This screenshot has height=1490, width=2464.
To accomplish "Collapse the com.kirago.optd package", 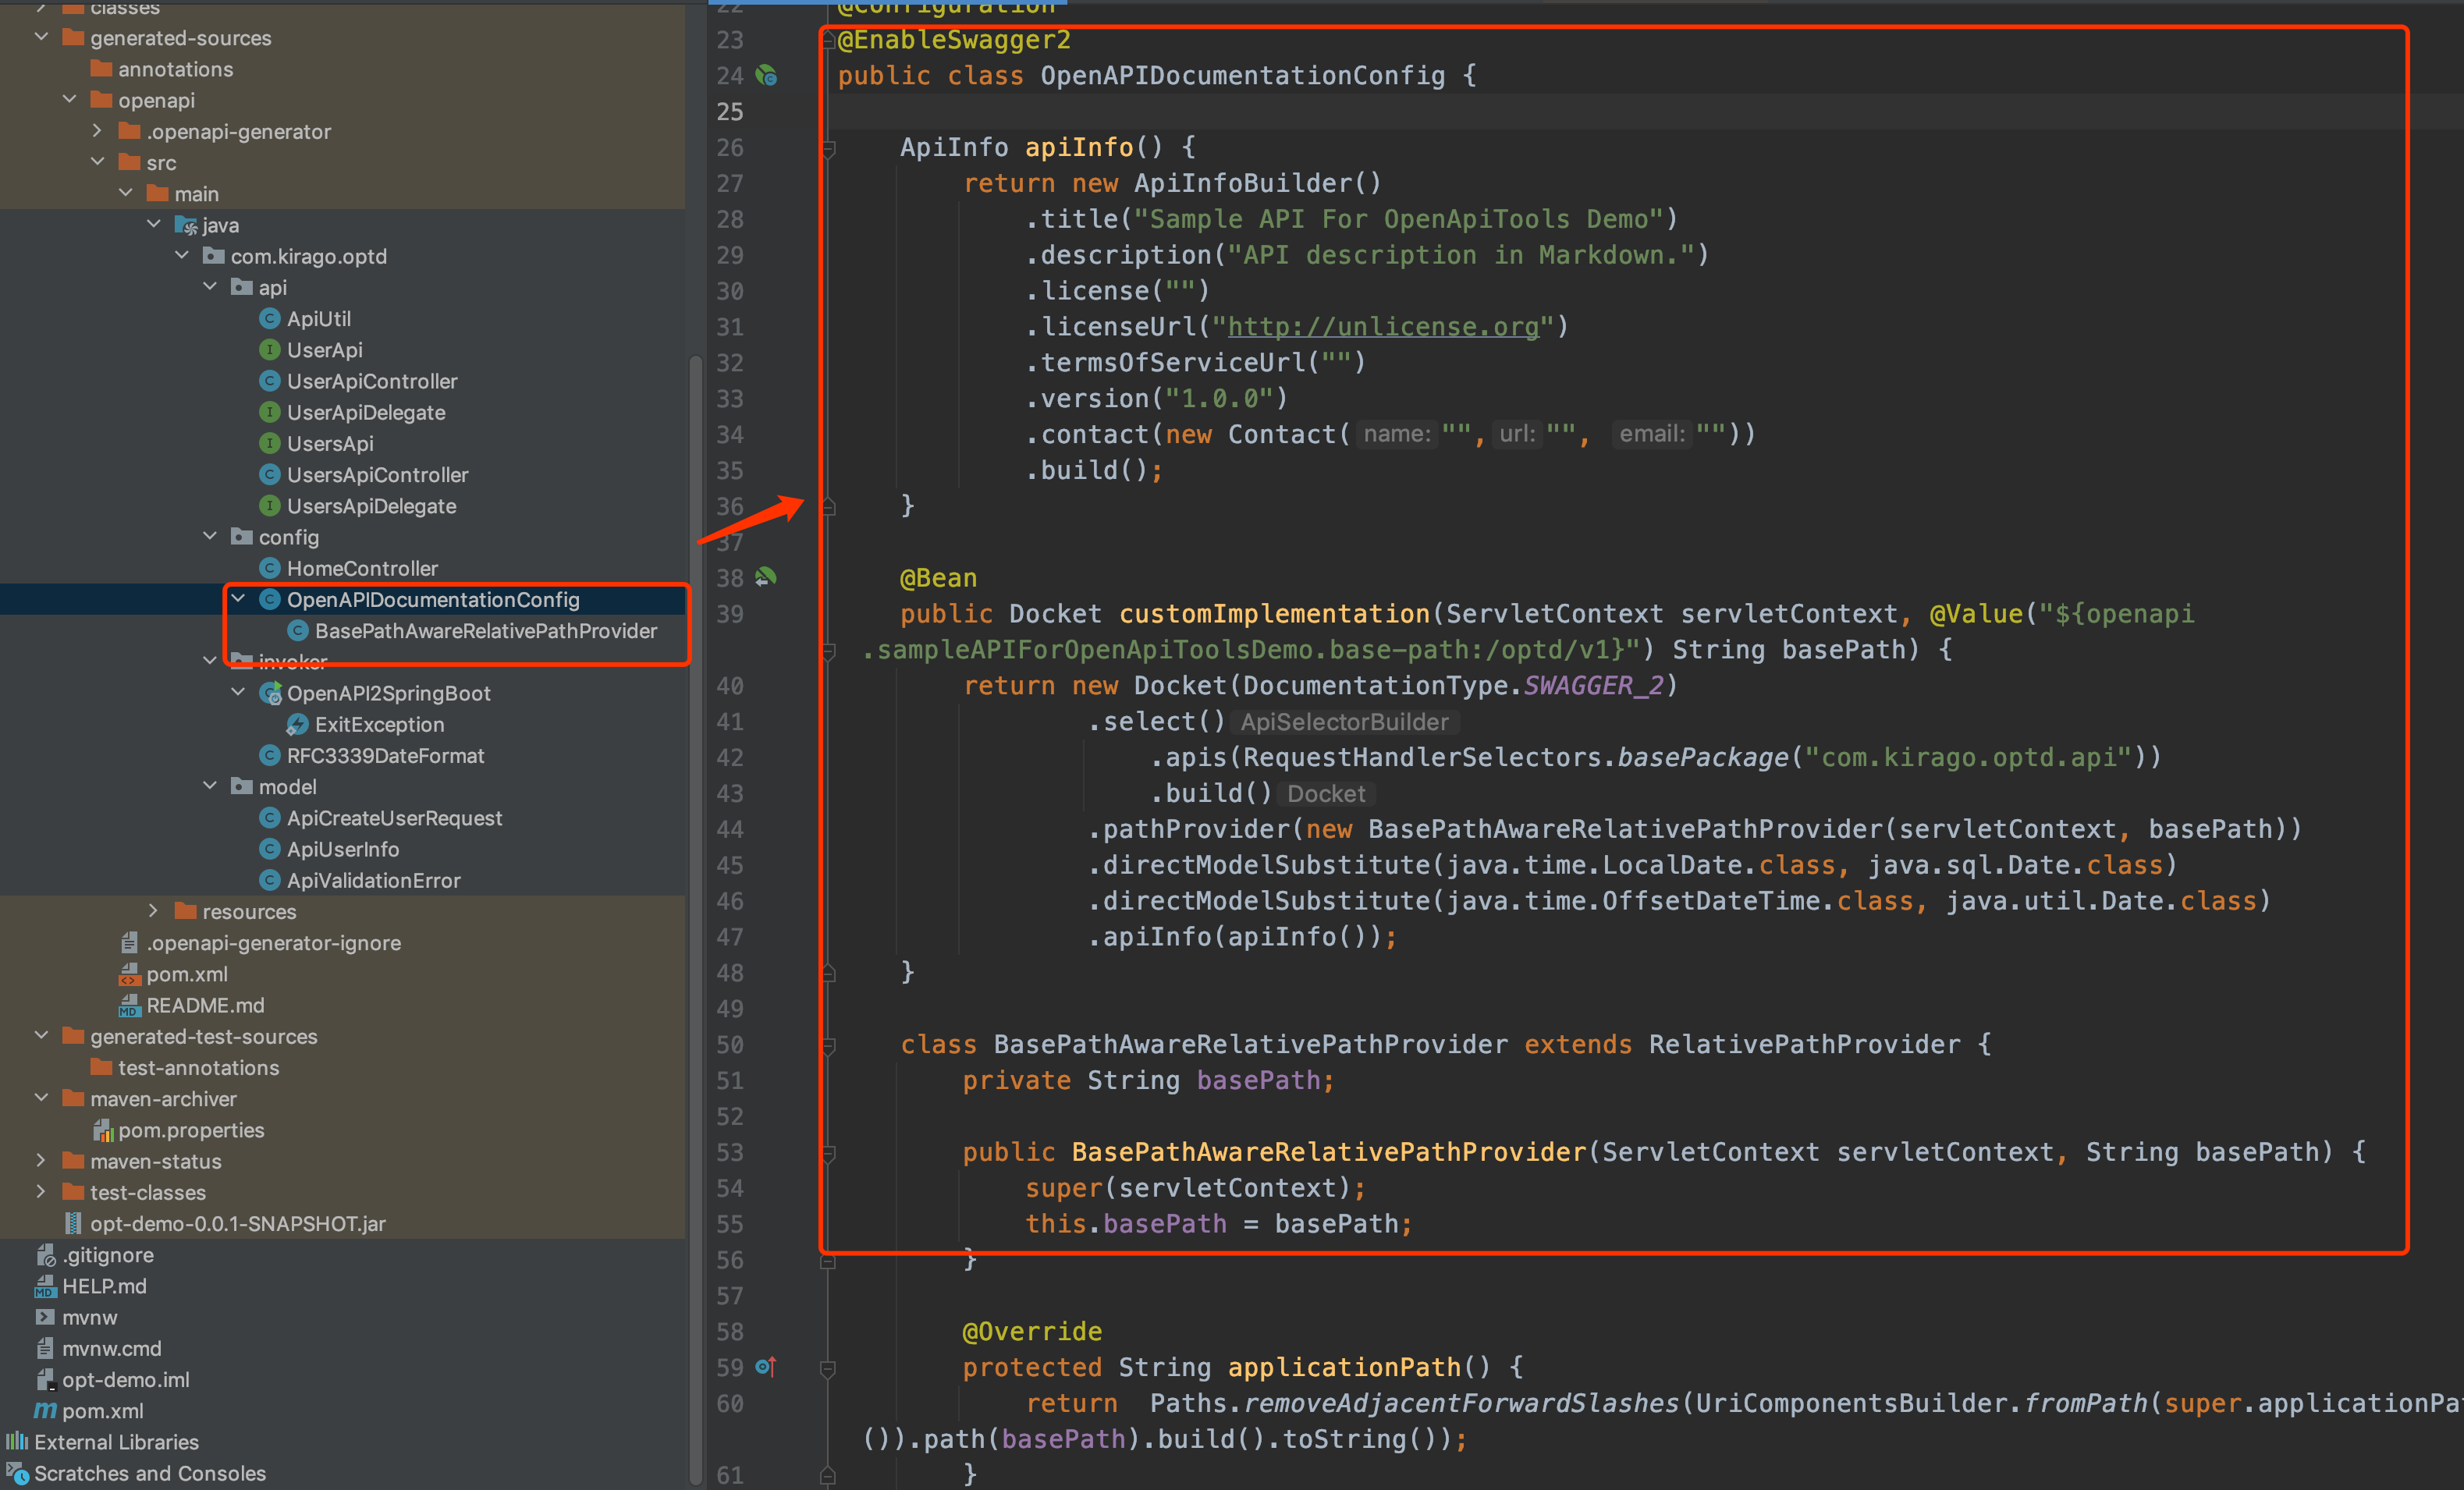I will [x=182, y=256].
